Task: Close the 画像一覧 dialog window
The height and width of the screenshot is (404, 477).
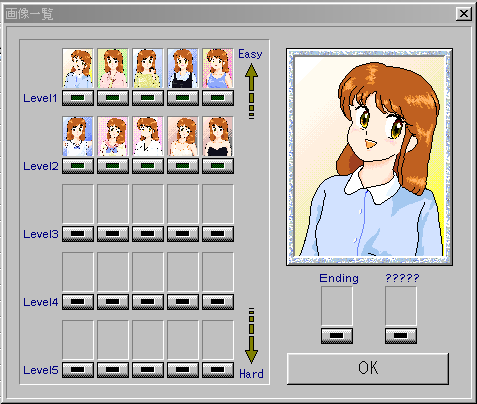Action: (x=464, y=14)
